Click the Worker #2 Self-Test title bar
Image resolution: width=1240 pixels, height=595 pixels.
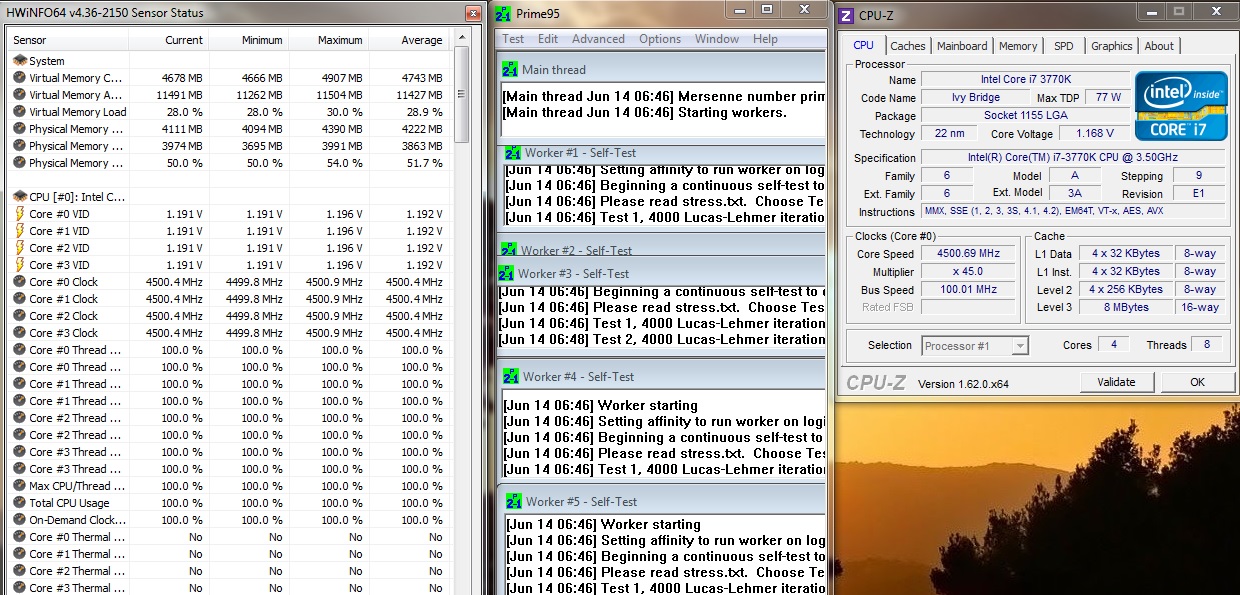click(x=661, y=251)
